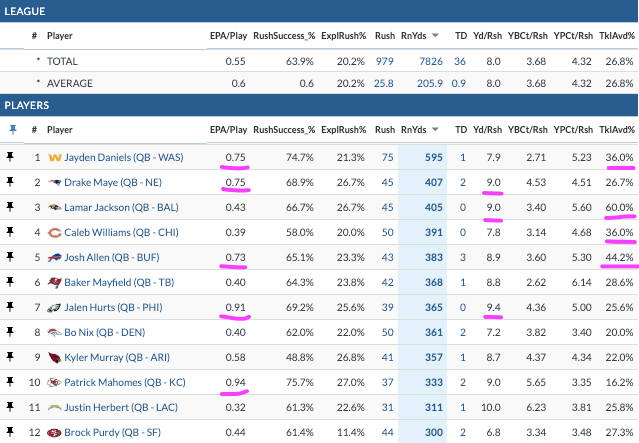Click the Commanders logo beside Jayden Daniels
This screenshot has height=443, width=639.
click(55, 157)
